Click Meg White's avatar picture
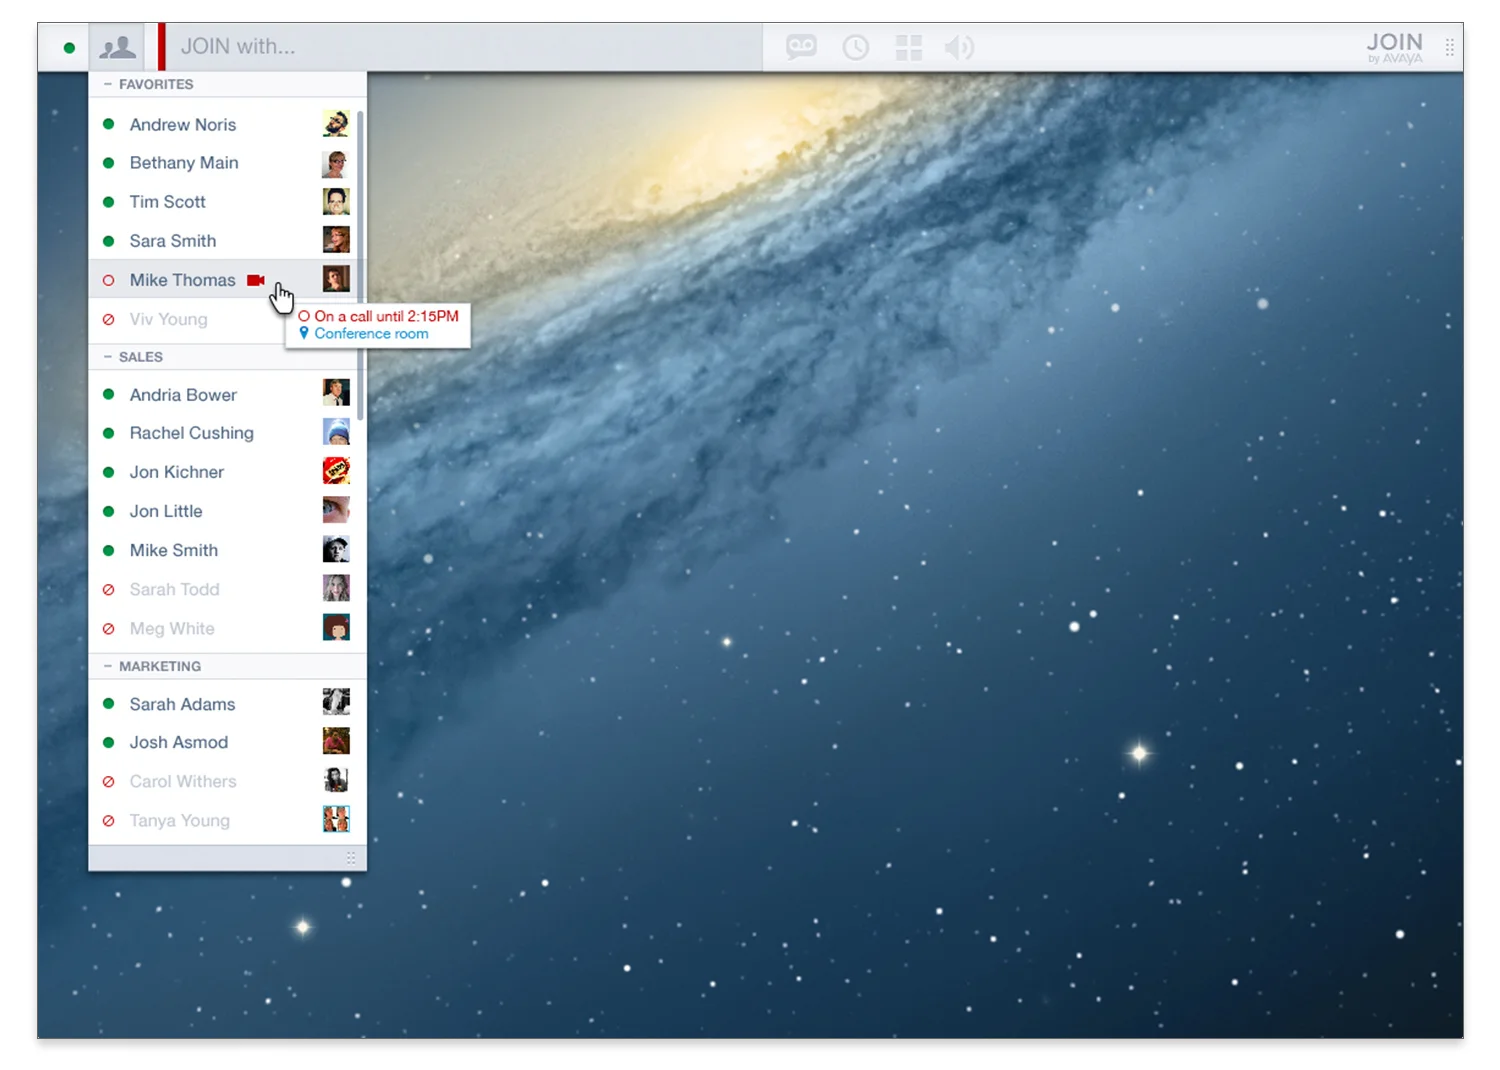 click(336, 627)
